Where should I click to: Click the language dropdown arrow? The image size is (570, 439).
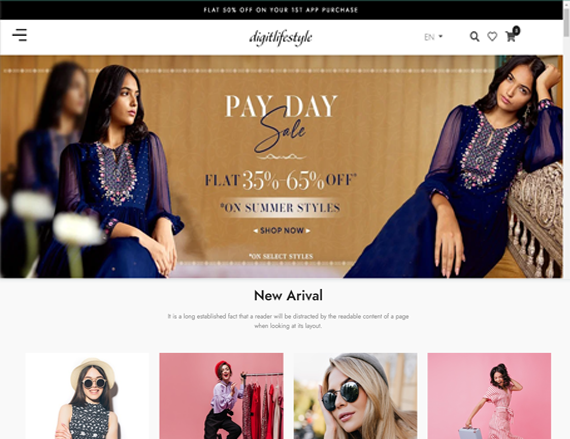click(441, 36)
